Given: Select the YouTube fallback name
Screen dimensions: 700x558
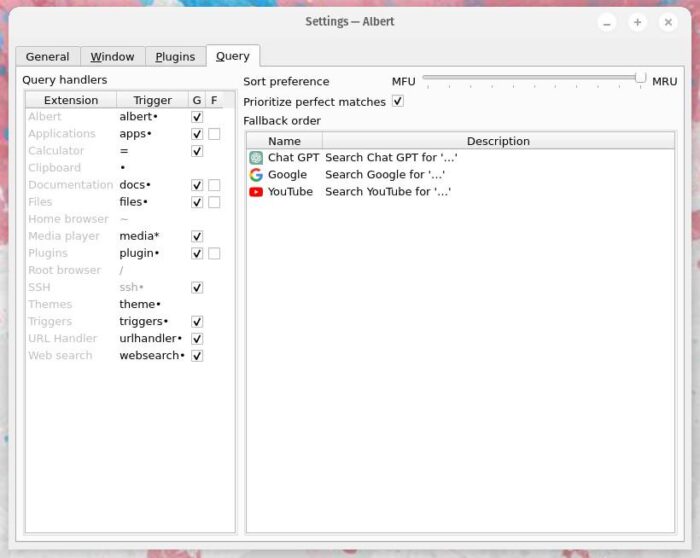Looking at the screenshot, I should tap(290, 192).
